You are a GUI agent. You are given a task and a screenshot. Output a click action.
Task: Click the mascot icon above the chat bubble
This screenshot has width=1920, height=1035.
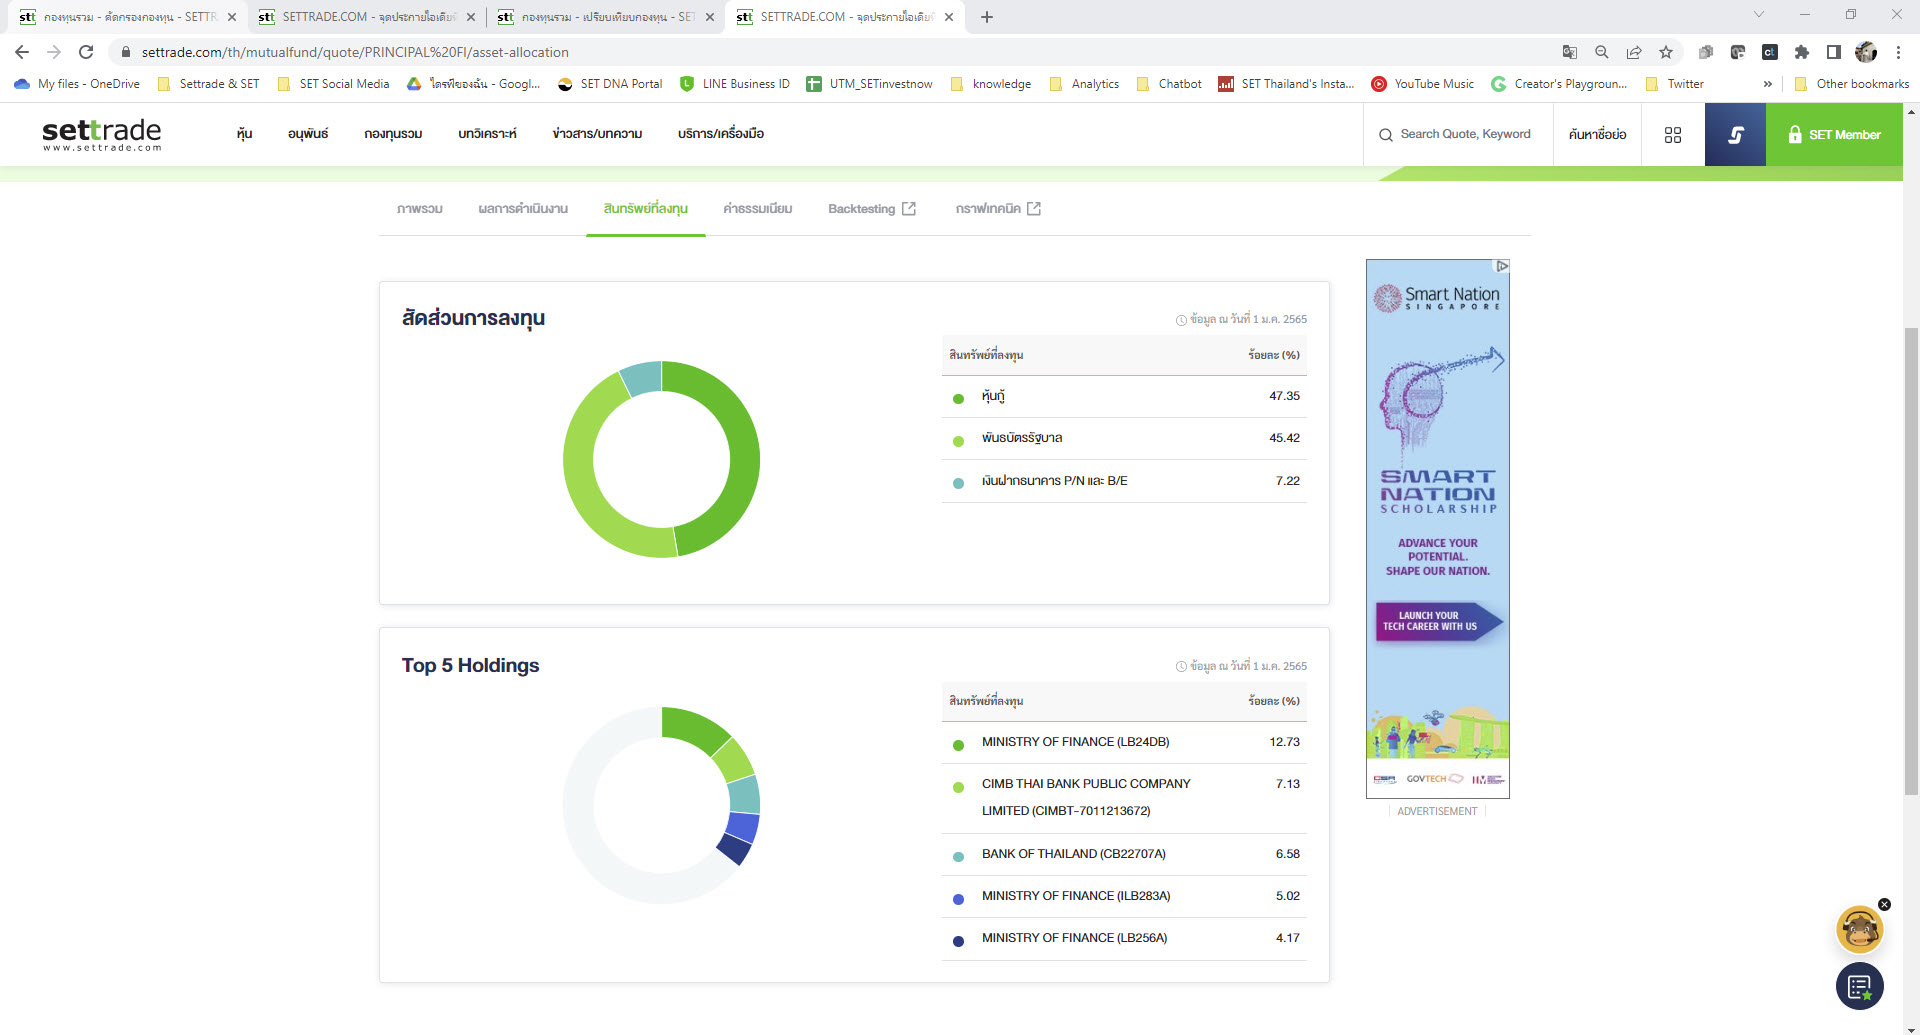point(1858,929)
